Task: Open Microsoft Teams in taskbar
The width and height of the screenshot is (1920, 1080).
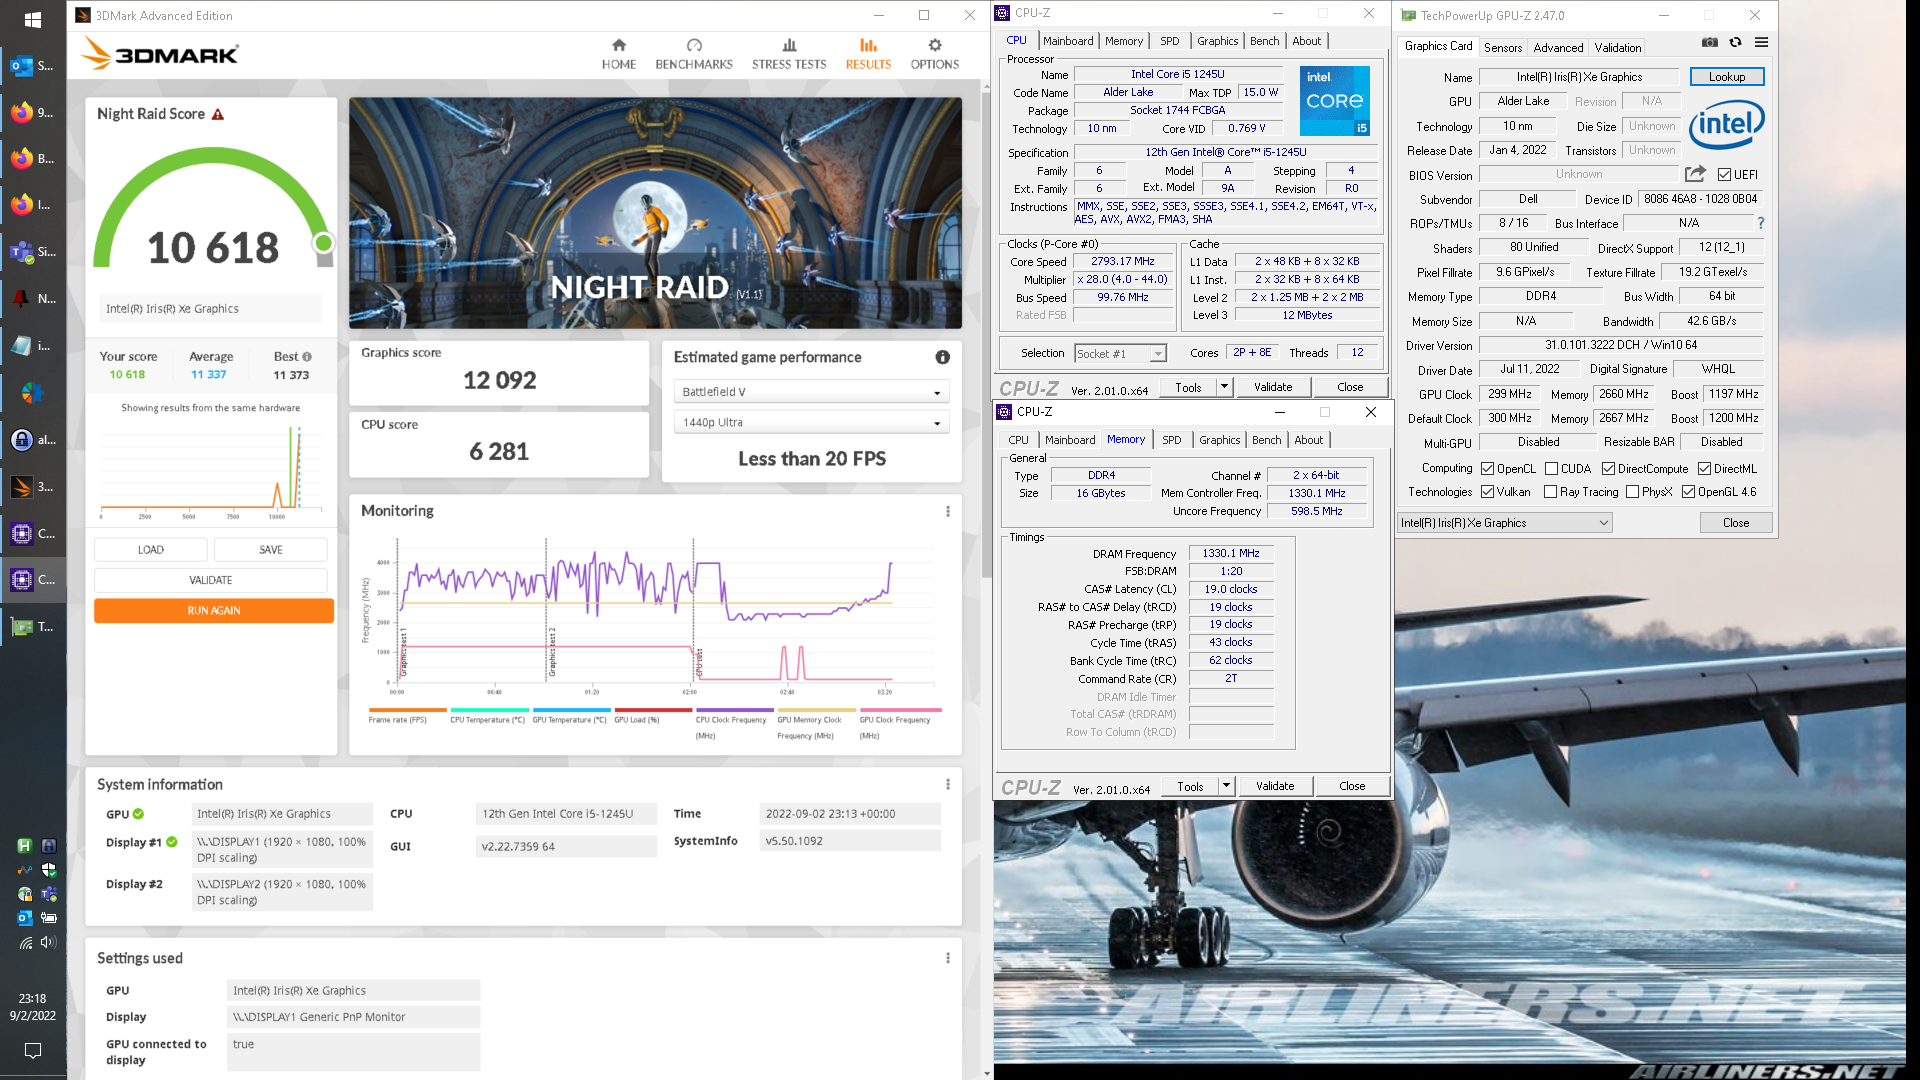Action: click(x=33, y=252)
